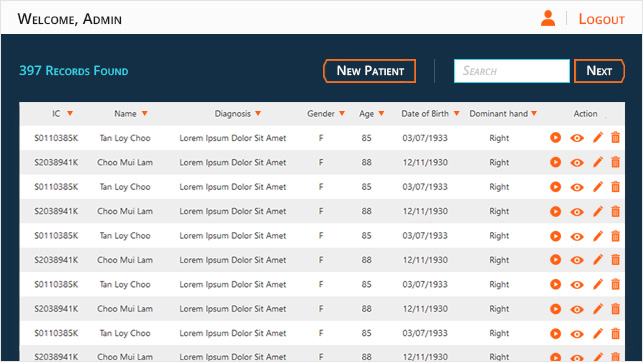
Task: Click play icon in the eighth table row
Action: coord(555,309)
